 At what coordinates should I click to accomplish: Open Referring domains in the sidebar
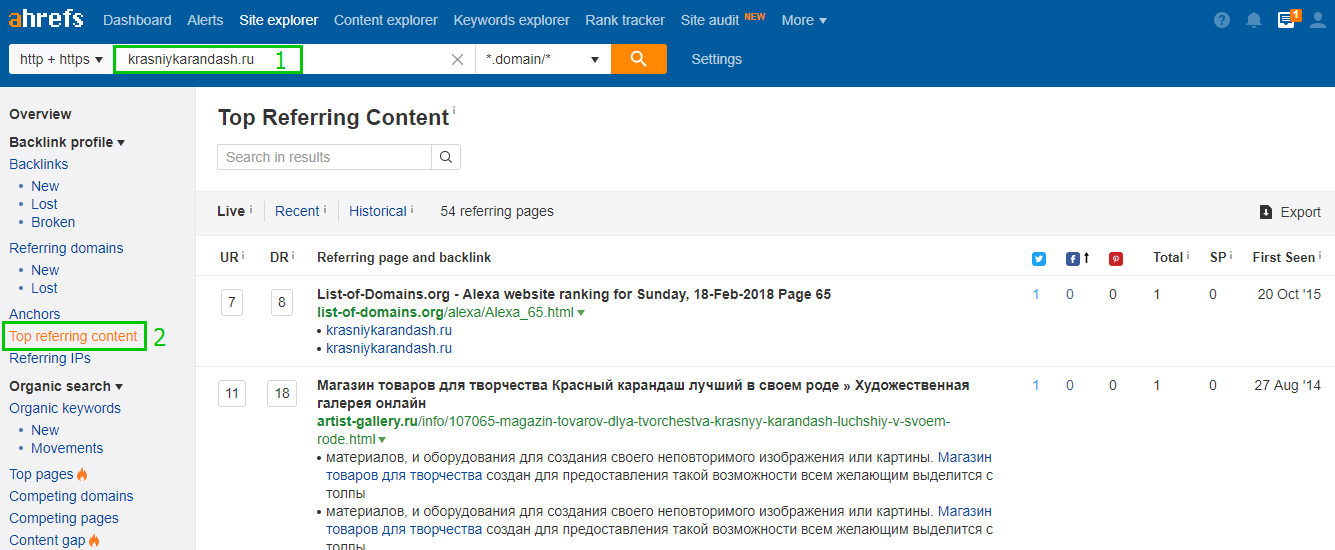point(66,248)
